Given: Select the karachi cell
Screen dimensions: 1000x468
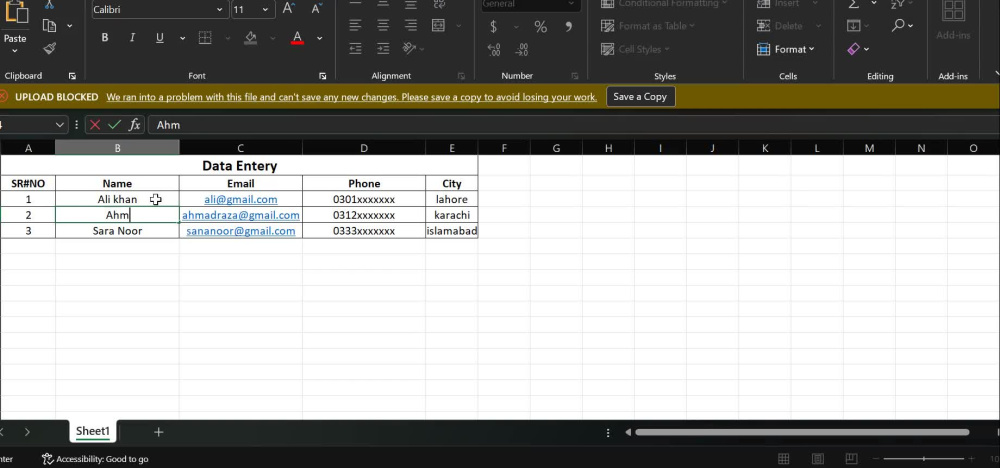Looking at the screenshot, I should [x=452, y=215].
